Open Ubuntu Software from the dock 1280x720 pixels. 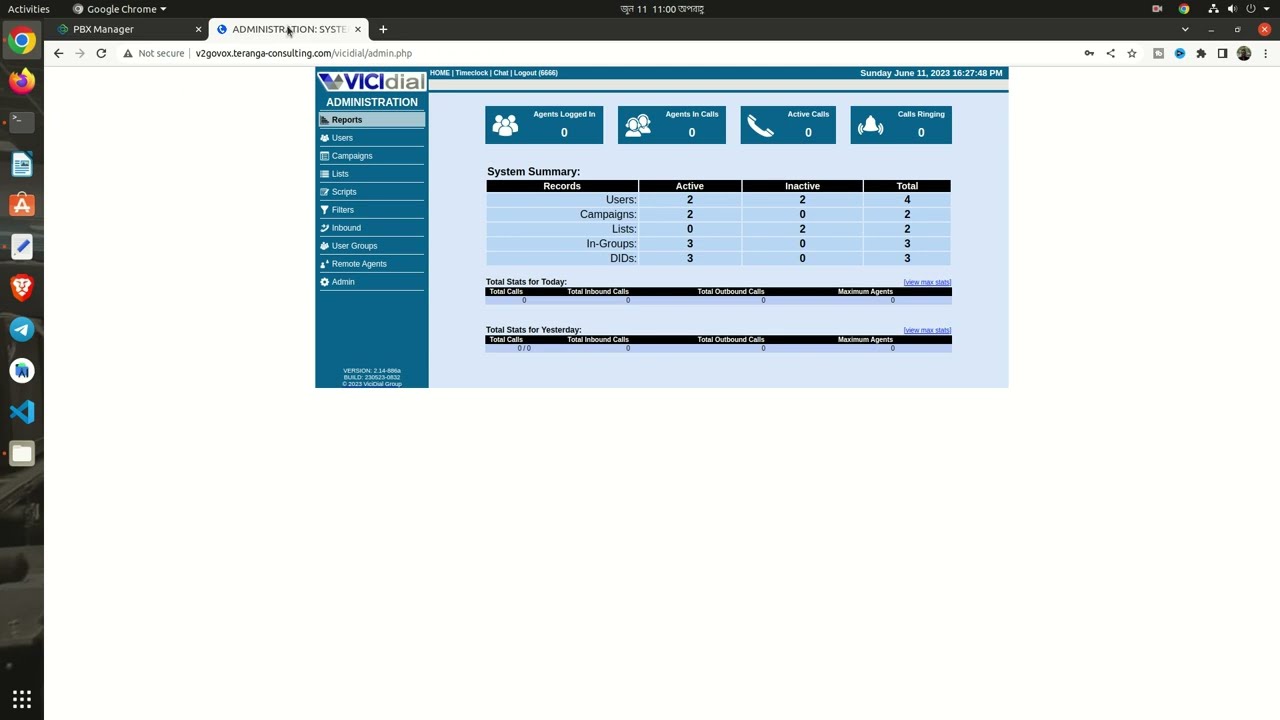(22, 205)
